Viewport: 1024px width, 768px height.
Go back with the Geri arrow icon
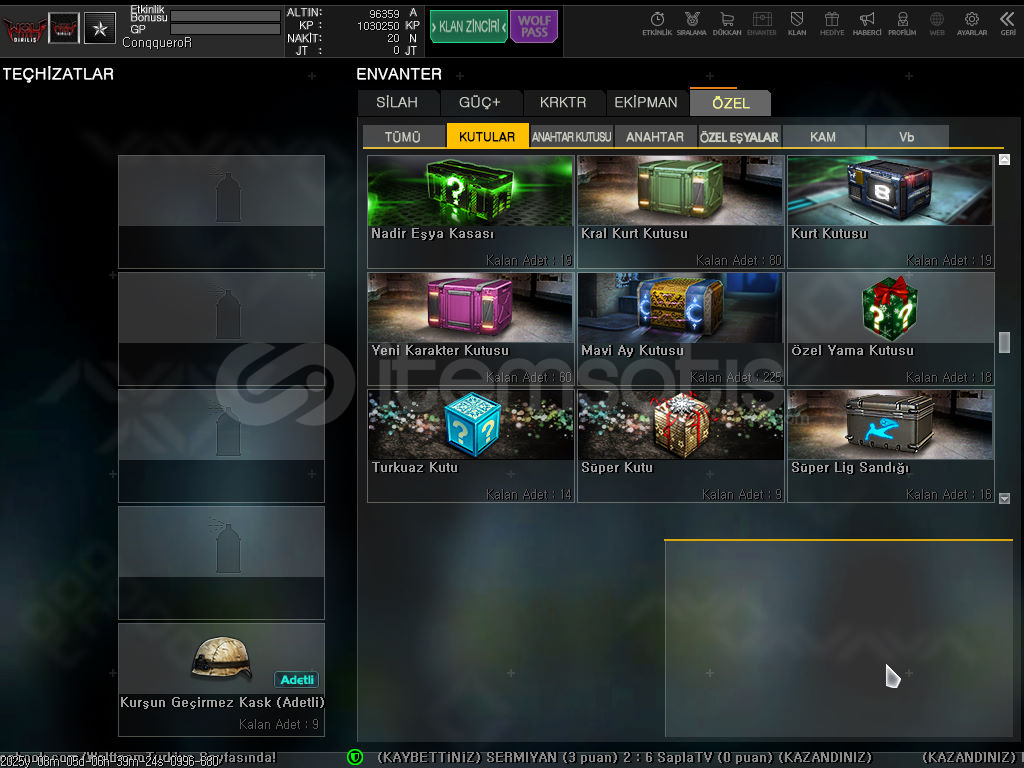[x=1008, y=24]
